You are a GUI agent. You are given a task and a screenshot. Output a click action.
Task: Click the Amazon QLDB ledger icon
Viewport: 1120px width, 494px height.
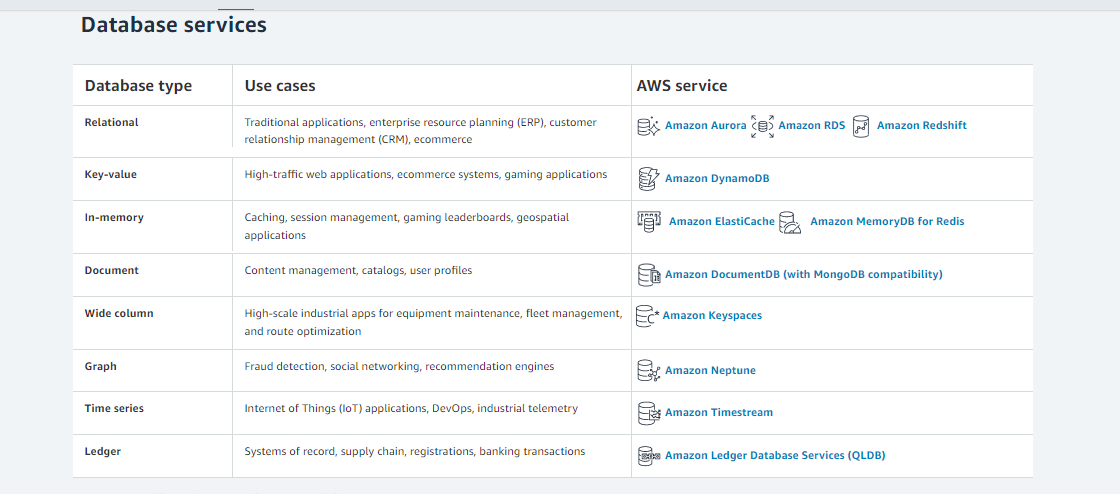[648, 456]
